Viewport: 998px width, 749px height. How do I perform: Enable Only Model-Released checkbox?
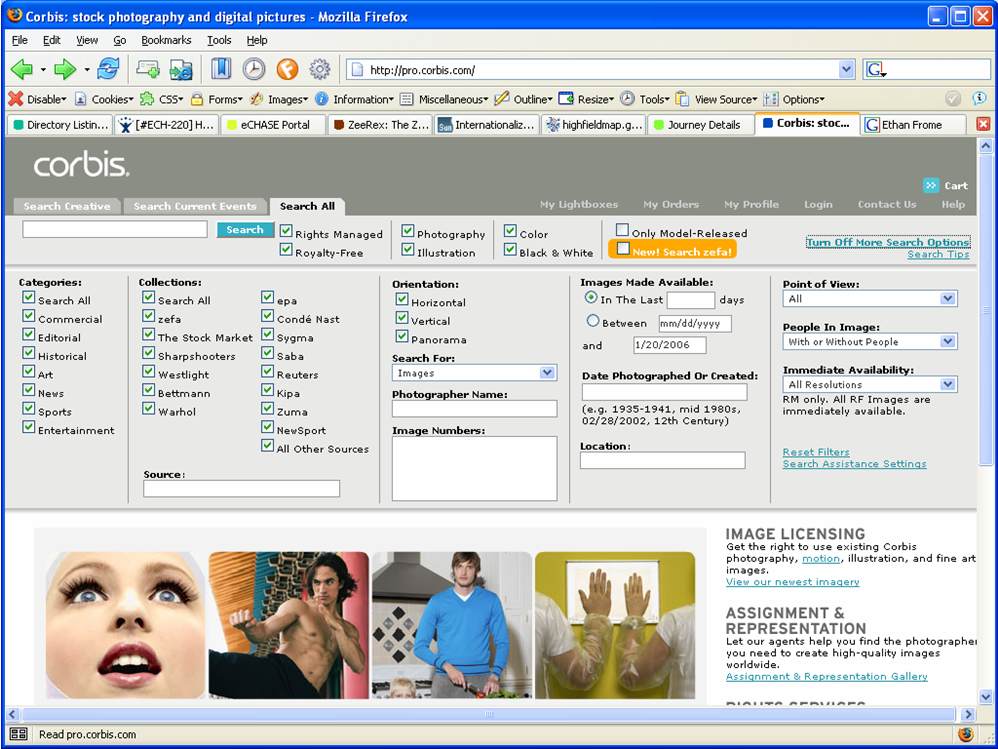click(622, 231)
